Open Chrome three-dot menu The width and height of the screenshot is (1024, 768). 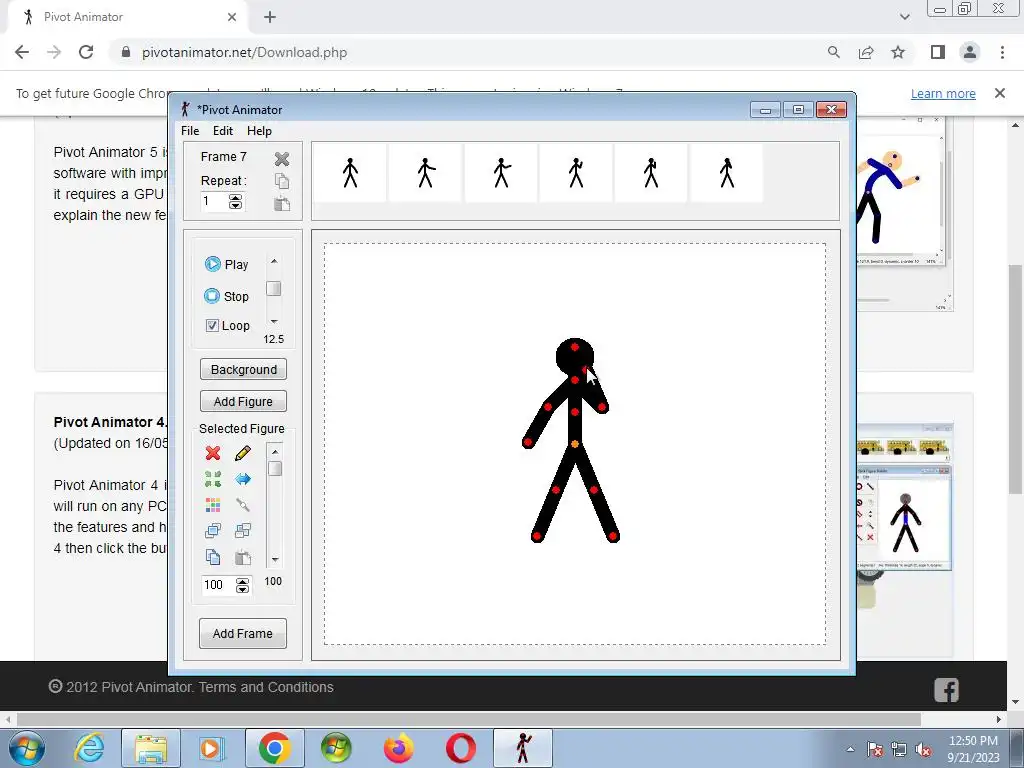pos(1002,52)
